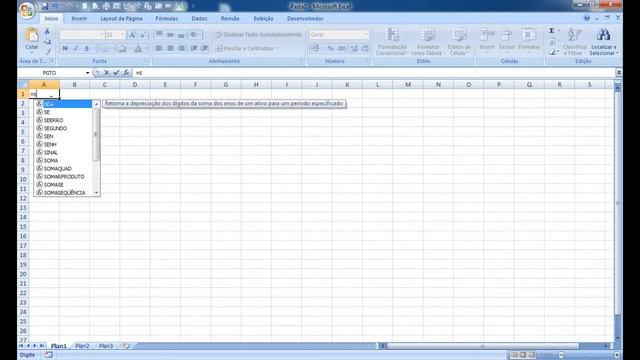Image resolution: width=640 pixels, height=360 pixels.
Task: Click the Inserir cells button
Action: [487, 40]
